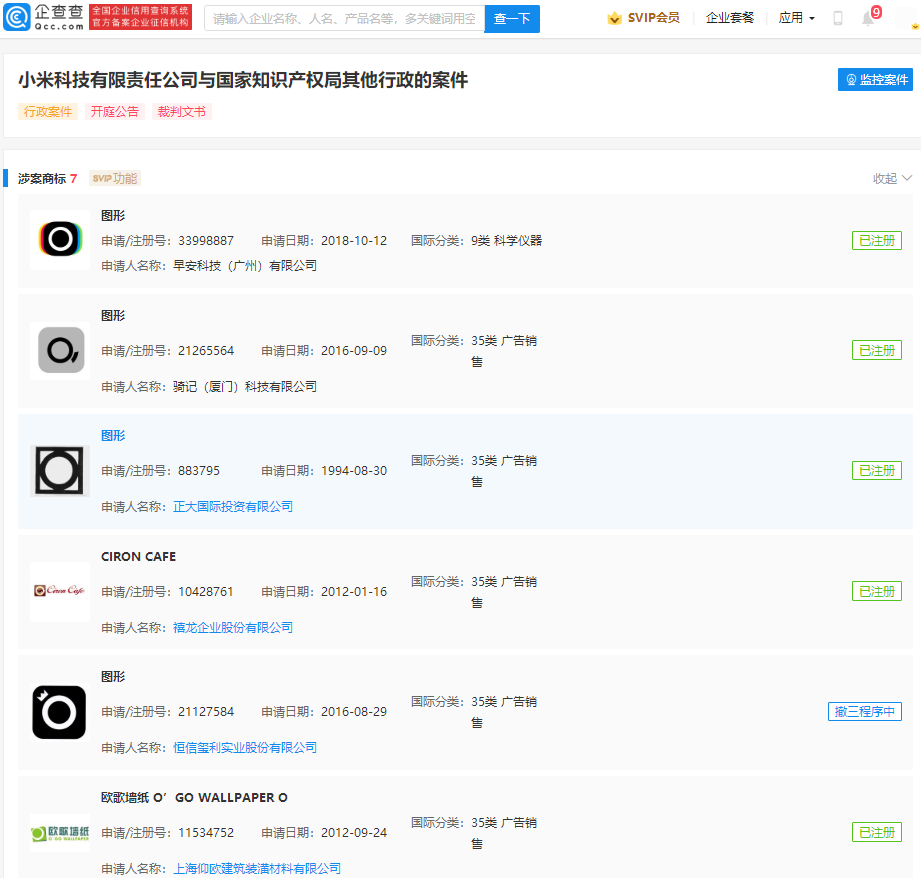This screenshot has width=921, height=878.
Task: Focus the company name search input field
Action: click(345, 18)
